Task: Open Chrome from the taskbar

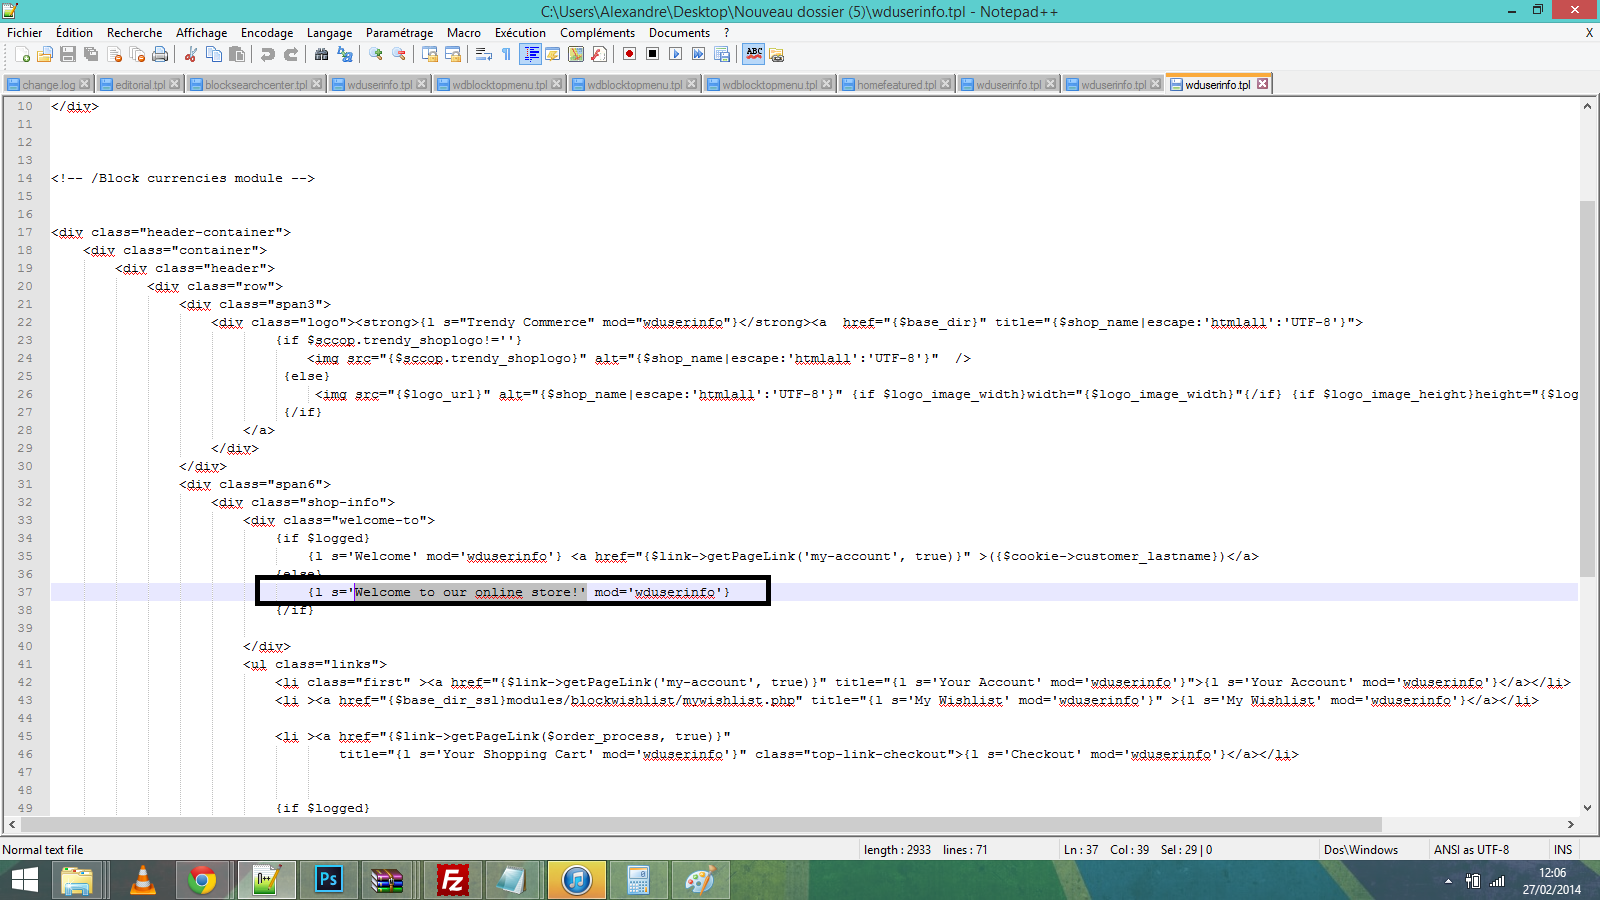Action: tap(202, 880)
